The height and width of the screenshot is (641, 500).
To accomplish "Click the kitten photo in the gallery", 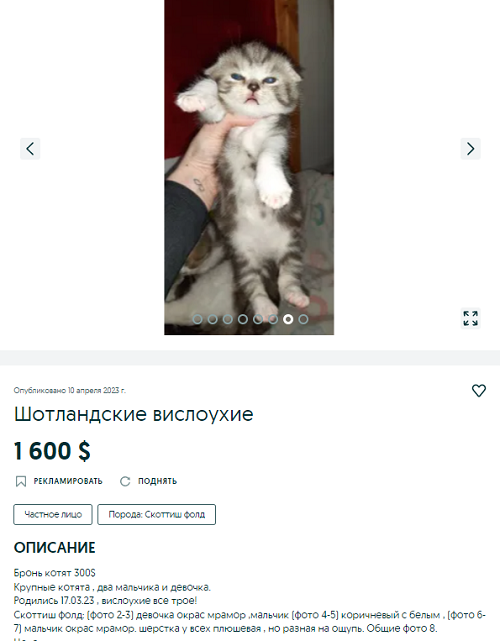I will click(249, 167).
